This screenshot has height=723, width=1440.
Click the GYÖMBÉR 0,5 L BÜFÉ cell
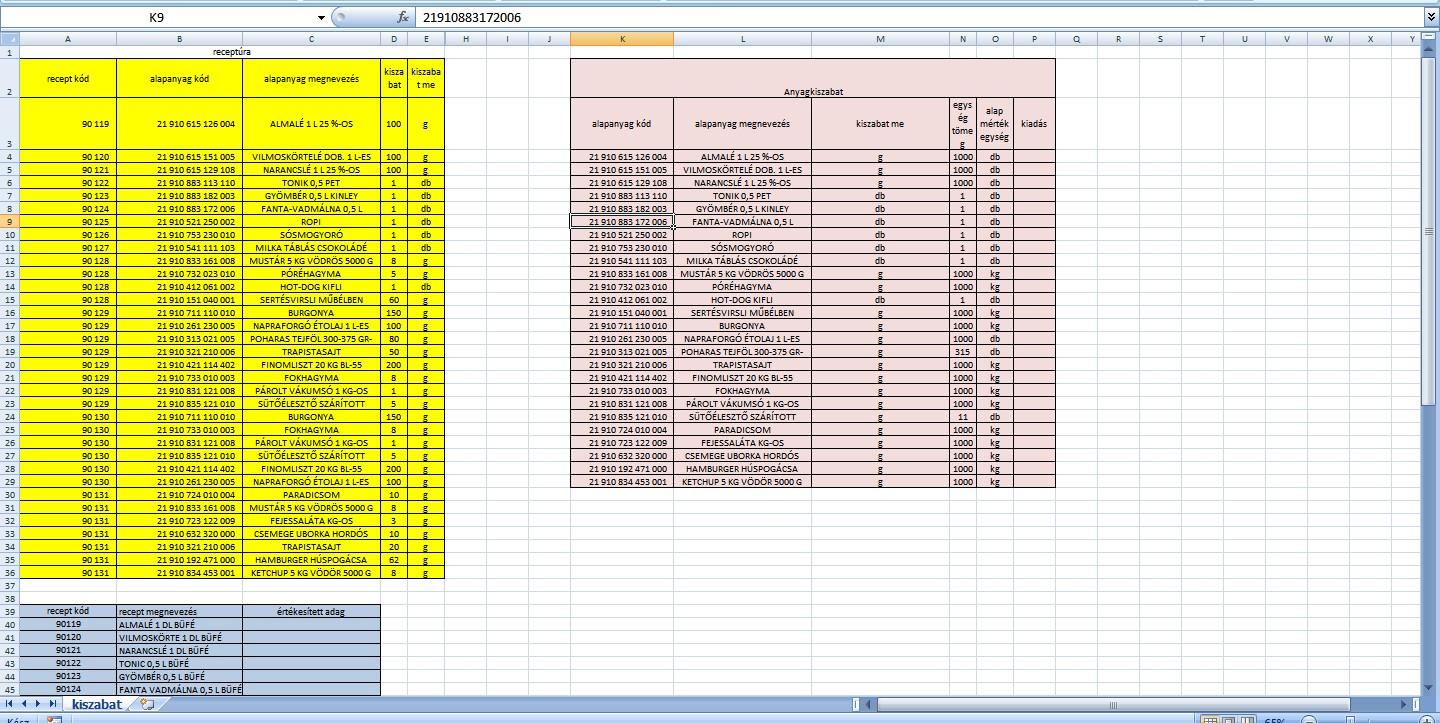click(180, 676)
